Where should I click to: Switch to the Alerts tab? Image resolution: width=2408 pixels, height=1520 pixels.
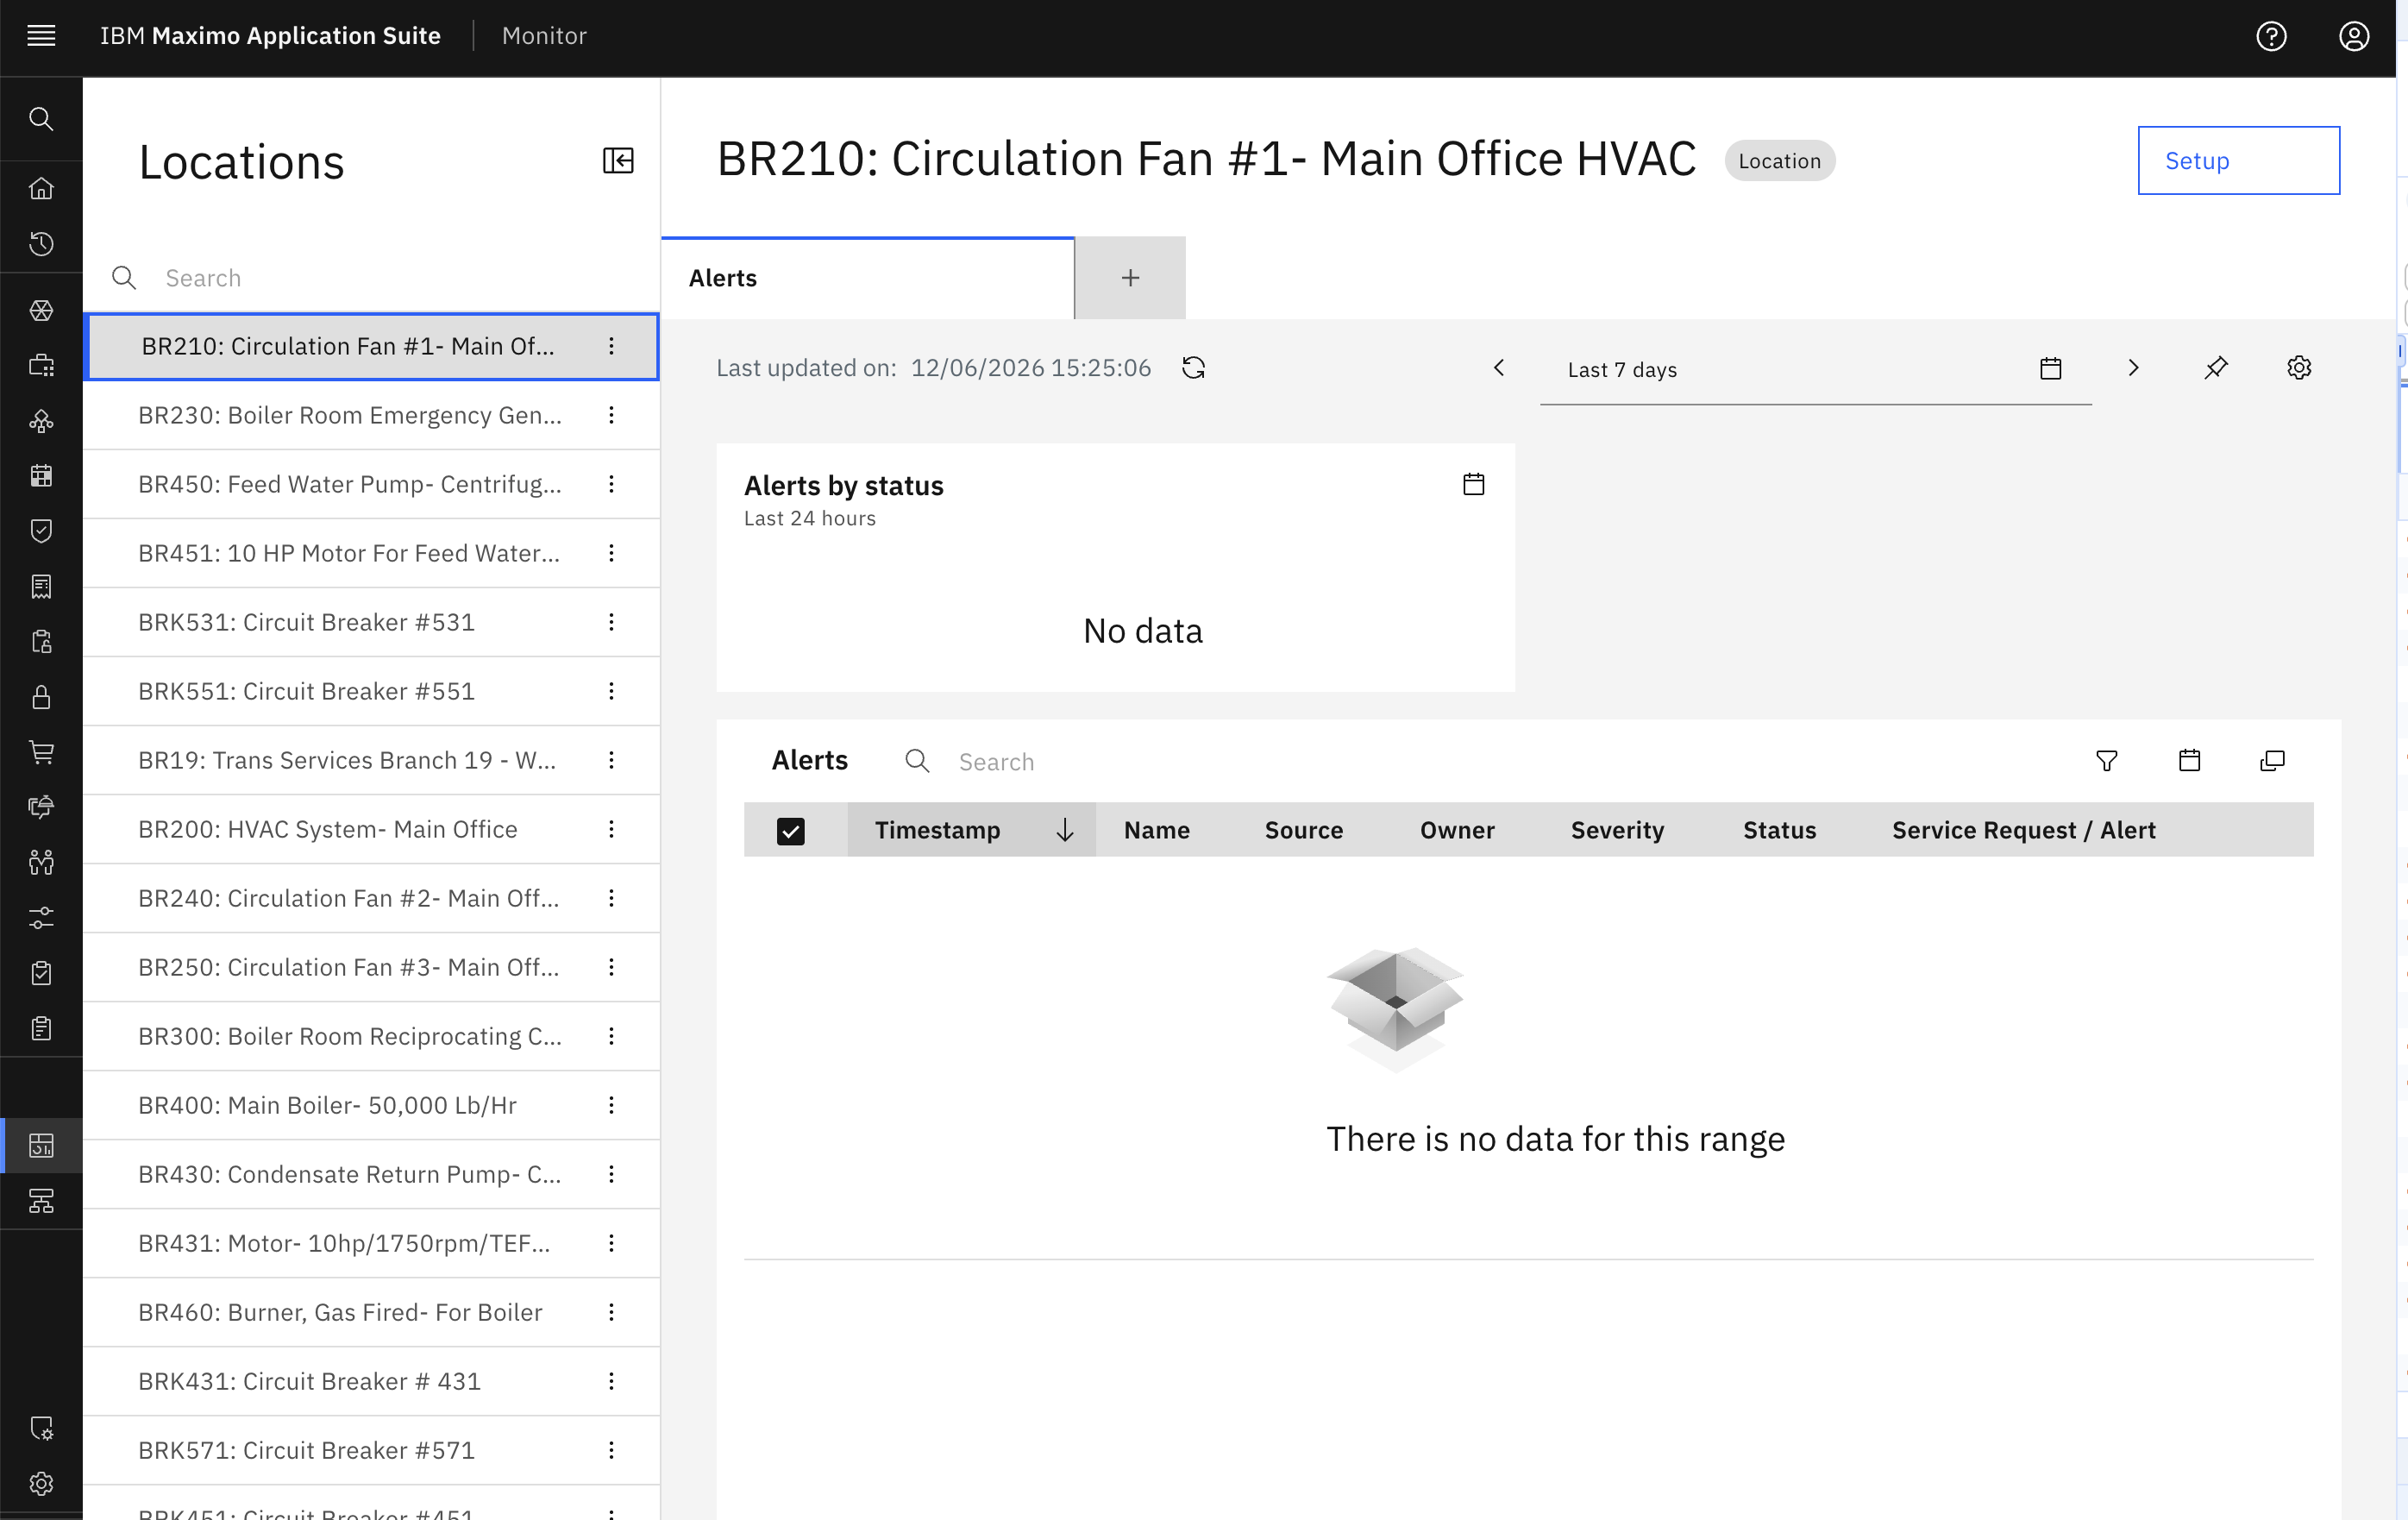tap(868, 278)
